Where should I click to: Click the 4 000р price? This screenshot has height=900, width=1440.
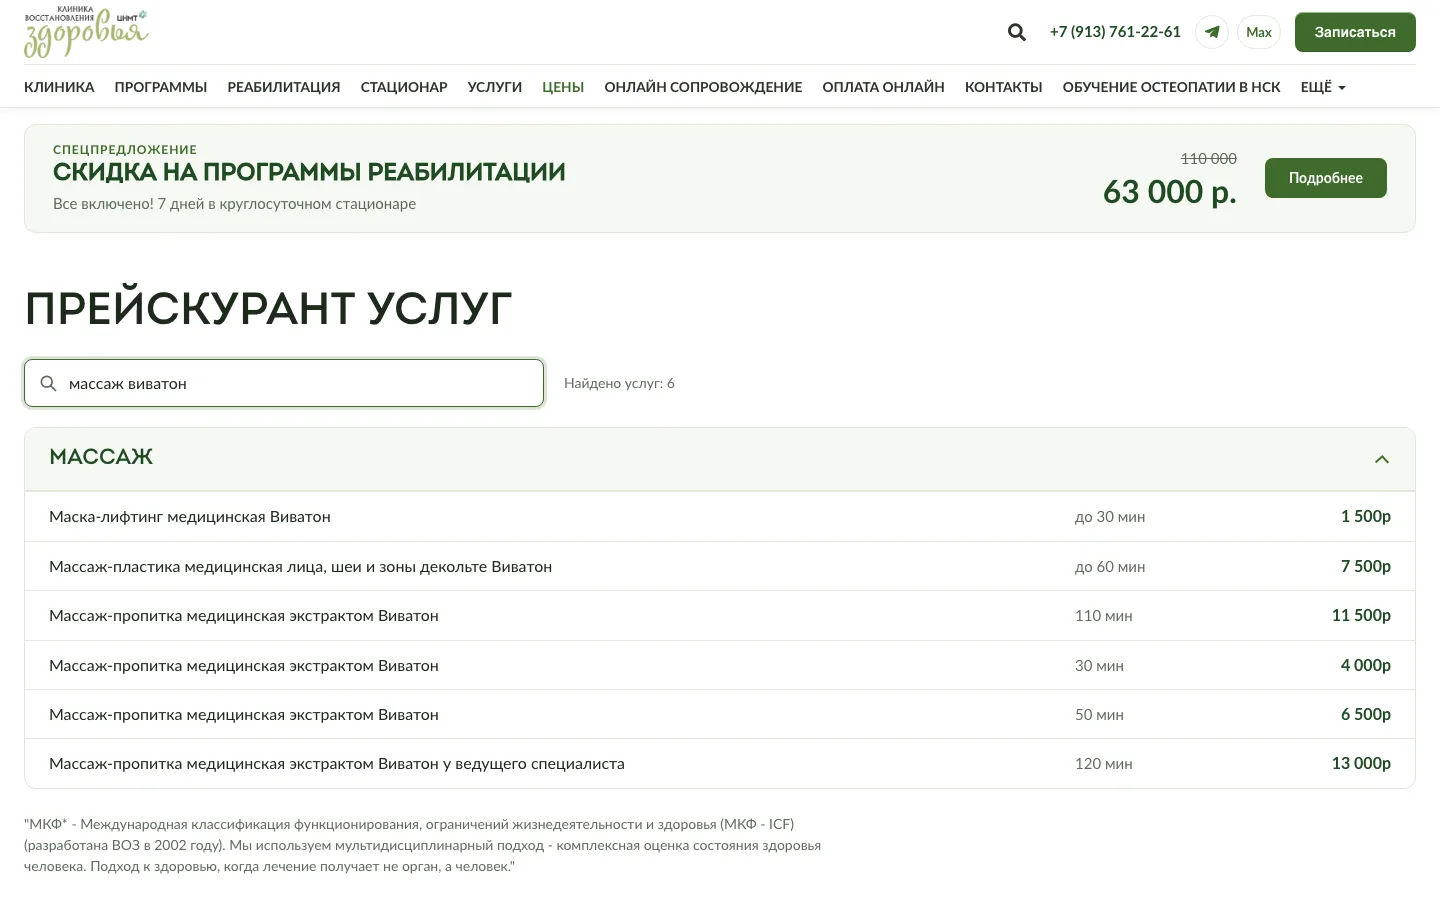pyautogui.click(x=1366, y=665)
